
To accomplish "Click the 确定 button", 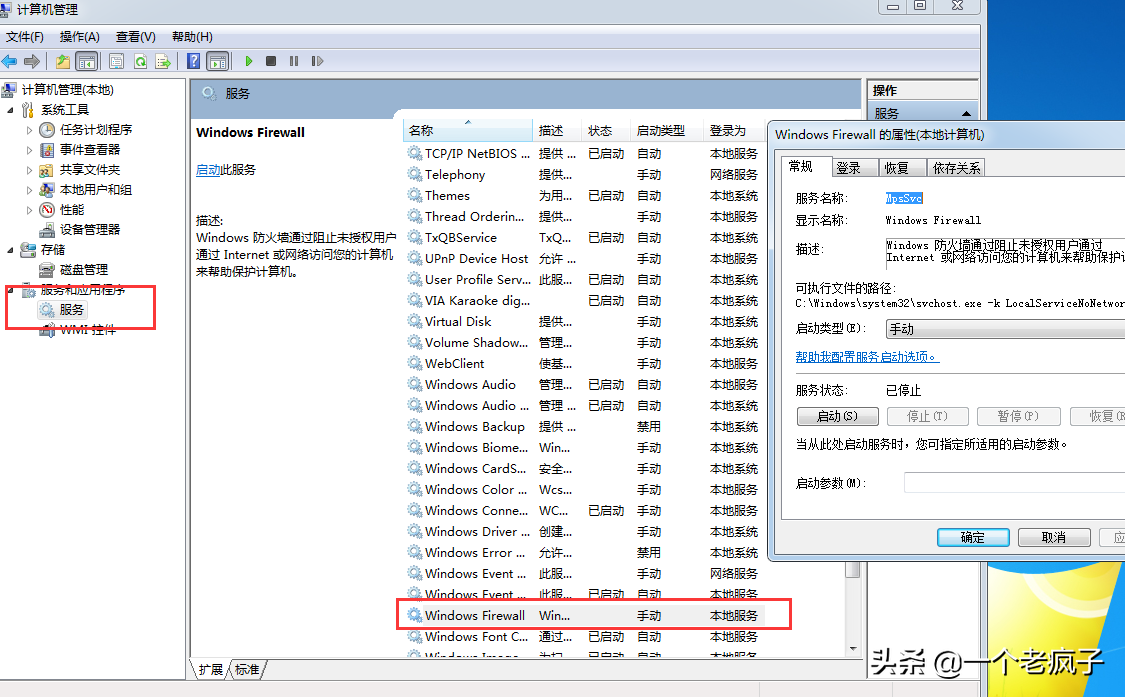I will pyautogui.click(x=973, y=537).
